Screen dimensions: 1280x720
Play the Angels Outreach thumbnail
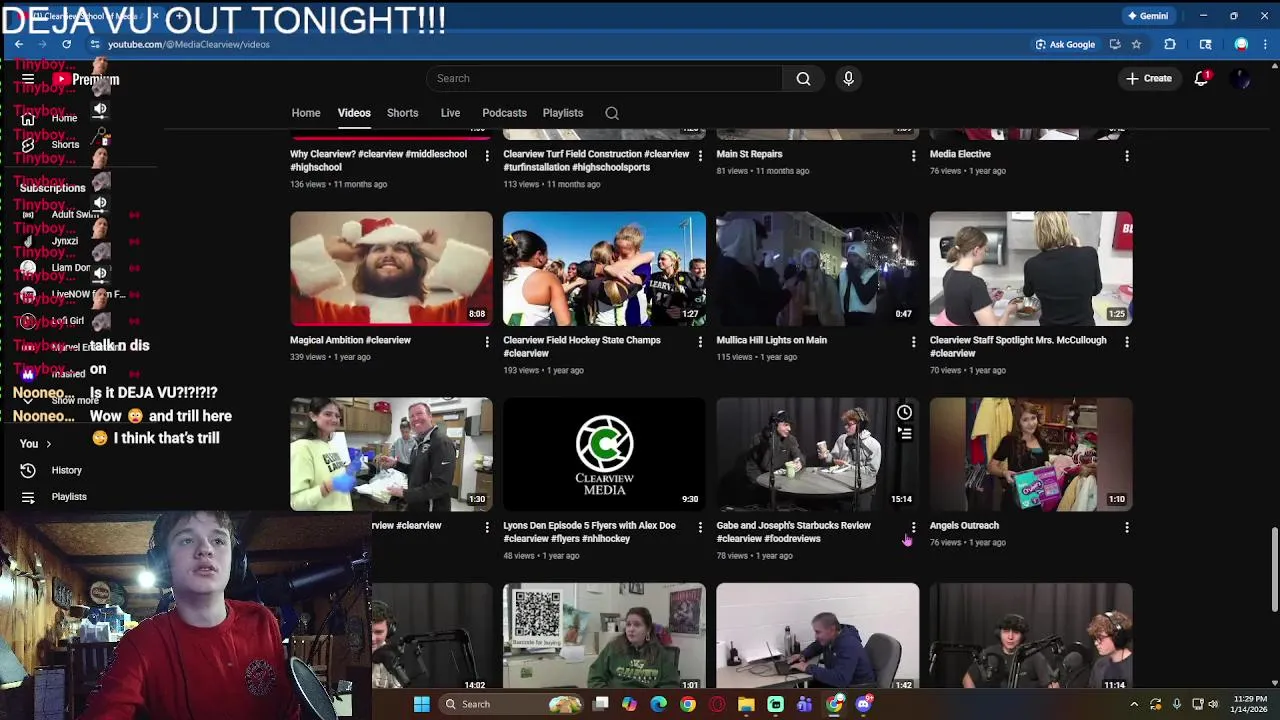(1031, 454)
